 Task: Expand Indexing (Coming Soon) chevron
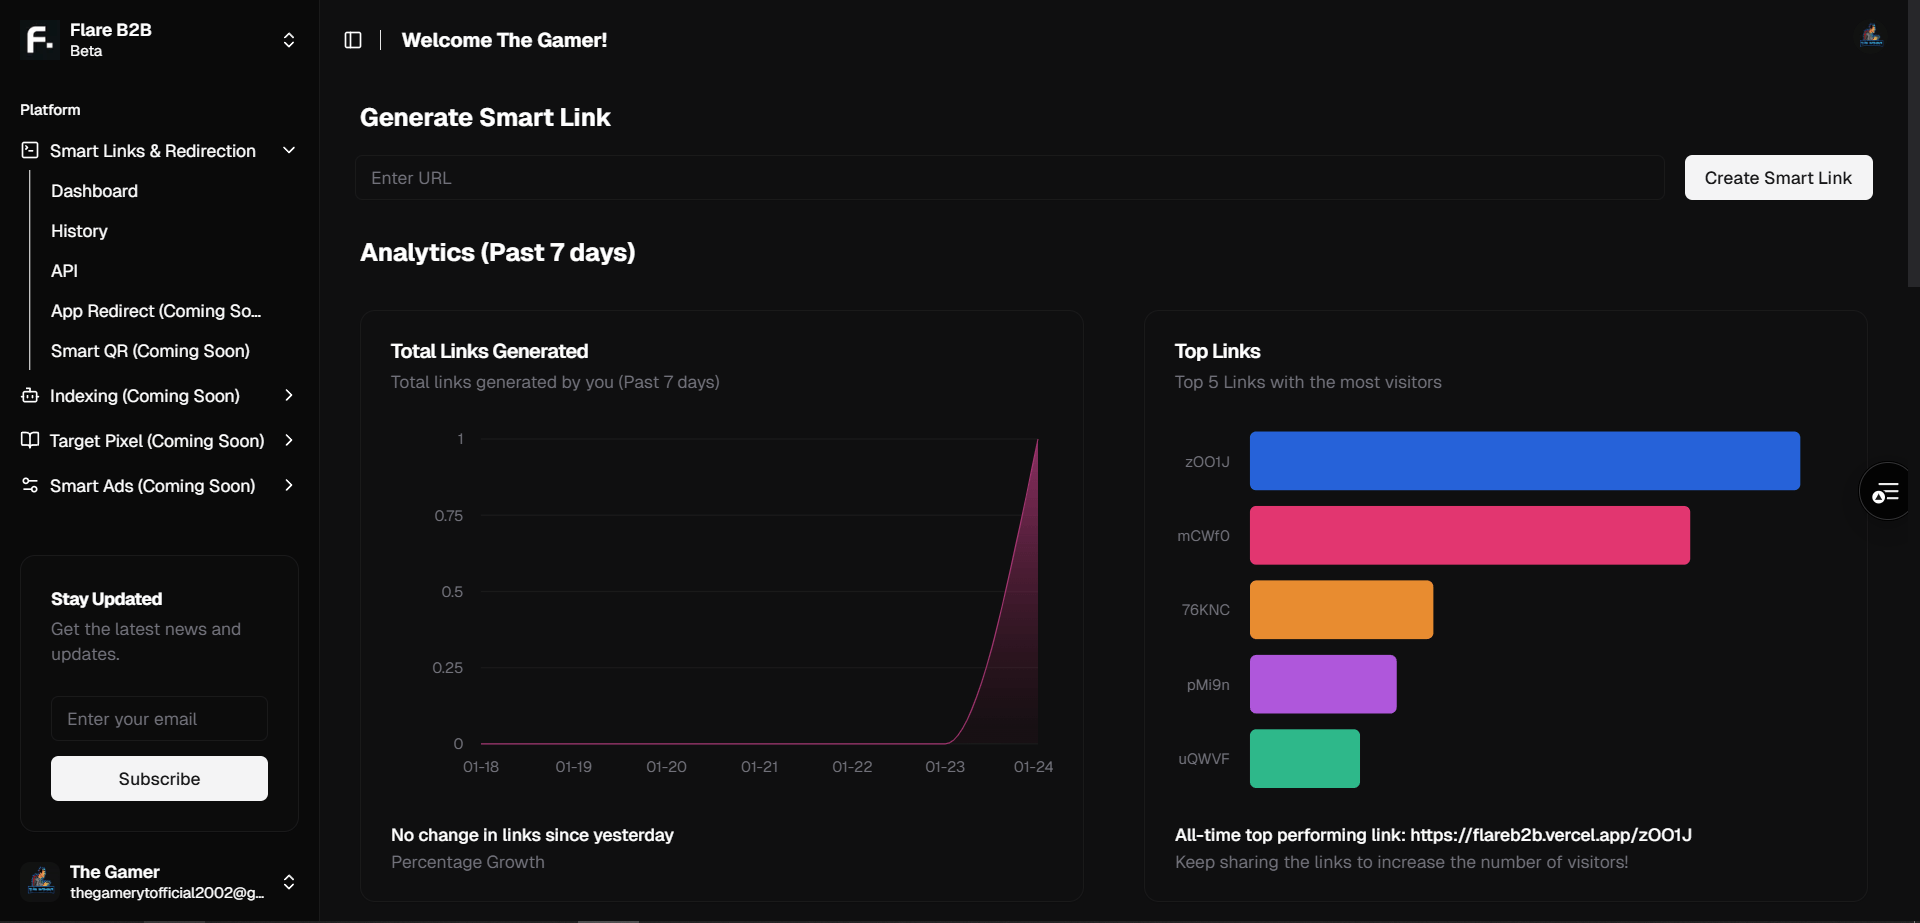[289, 395]
